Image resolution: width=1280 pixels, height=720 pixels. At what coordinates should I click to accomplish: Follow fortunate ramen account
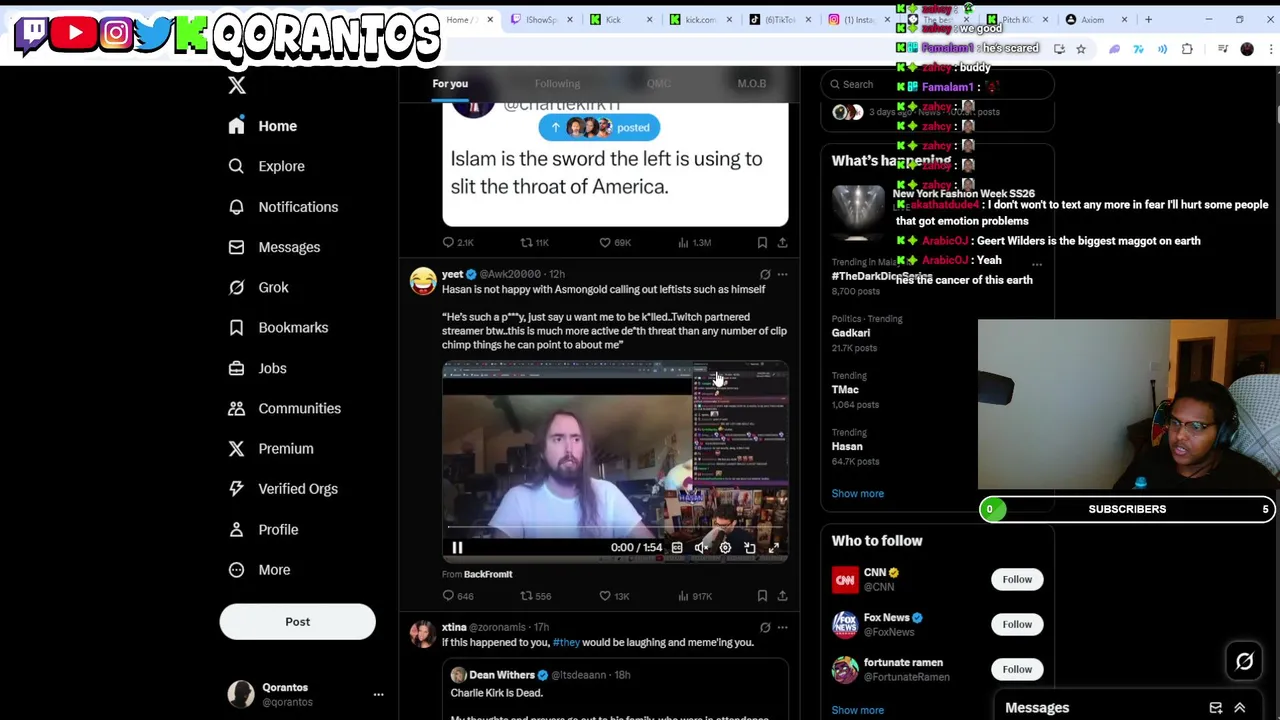point(1017,670)
